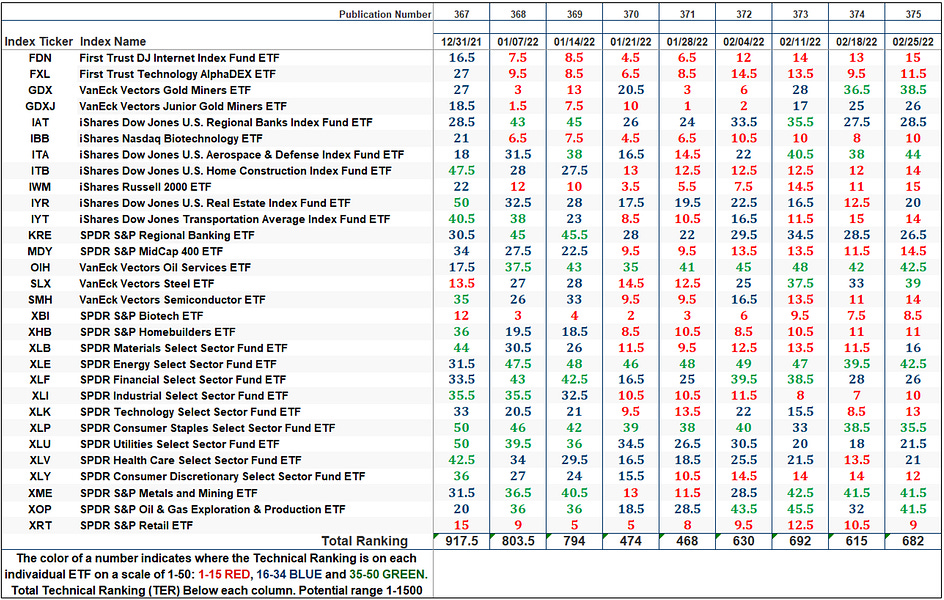Screen dimensions: 944x600
Task: Select XLV value 42.5 for 12/31/21
Action: (462, 460)
